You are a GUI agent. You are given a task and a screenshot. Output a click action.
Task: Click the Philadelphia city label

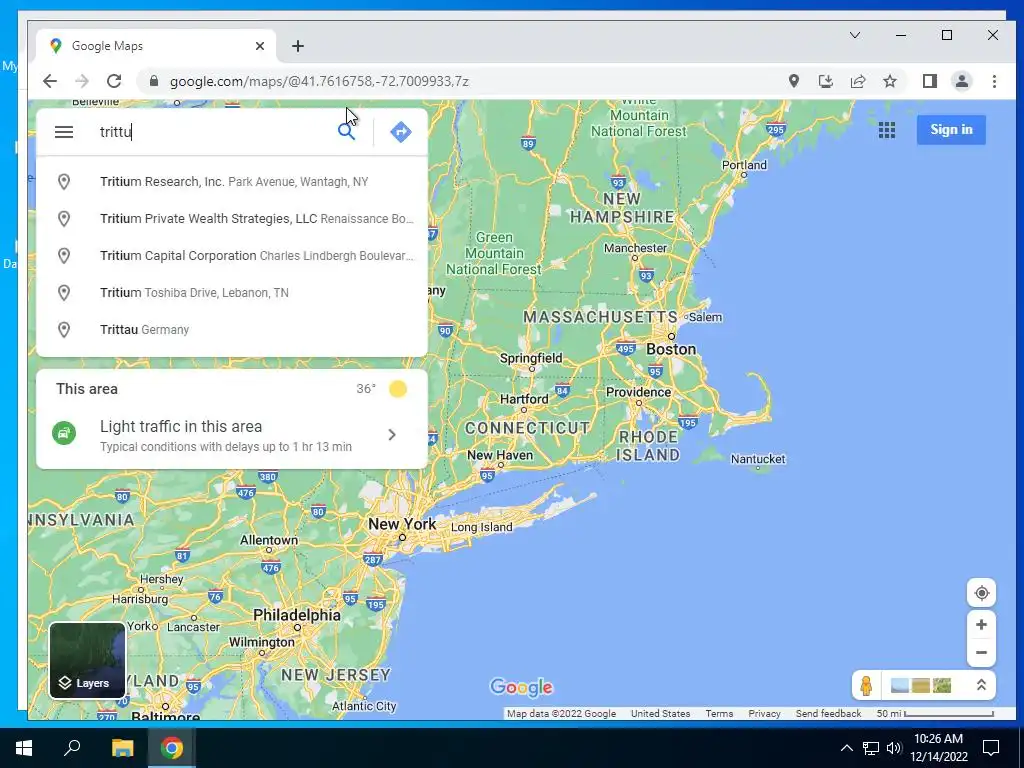[x=296, y=615]
